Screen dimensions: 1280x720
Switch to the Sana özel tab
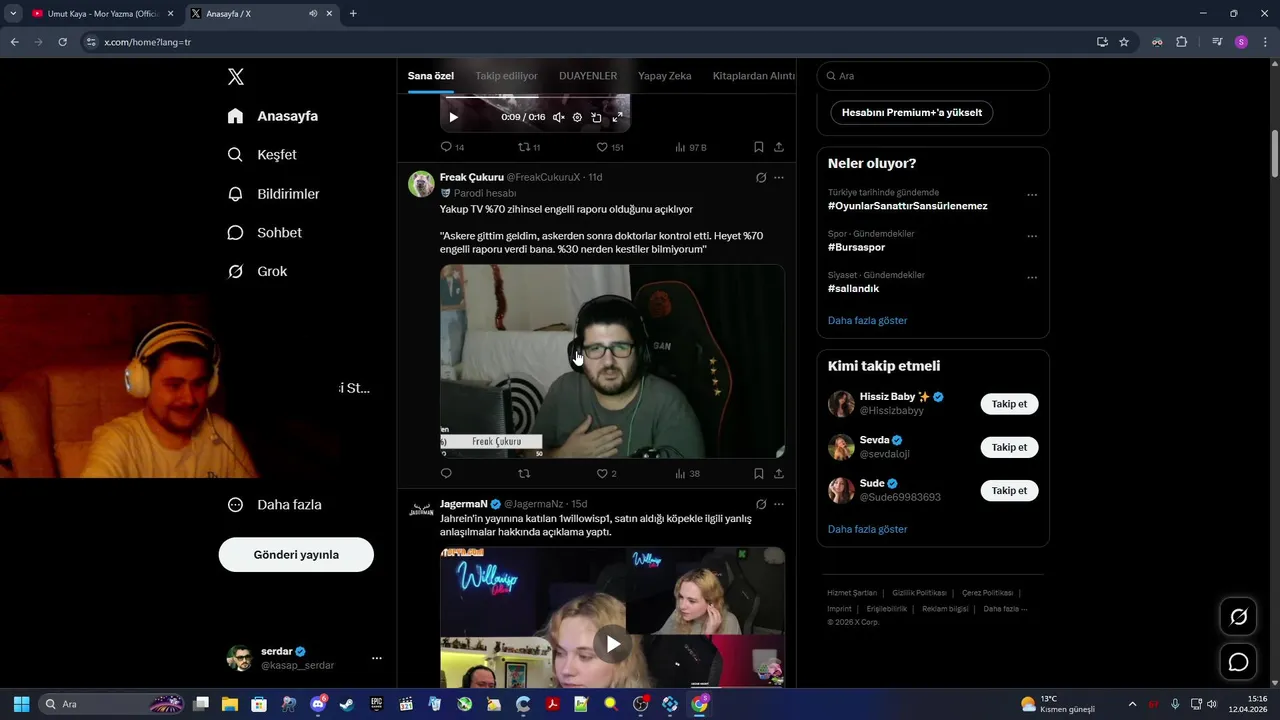point(431,76)
